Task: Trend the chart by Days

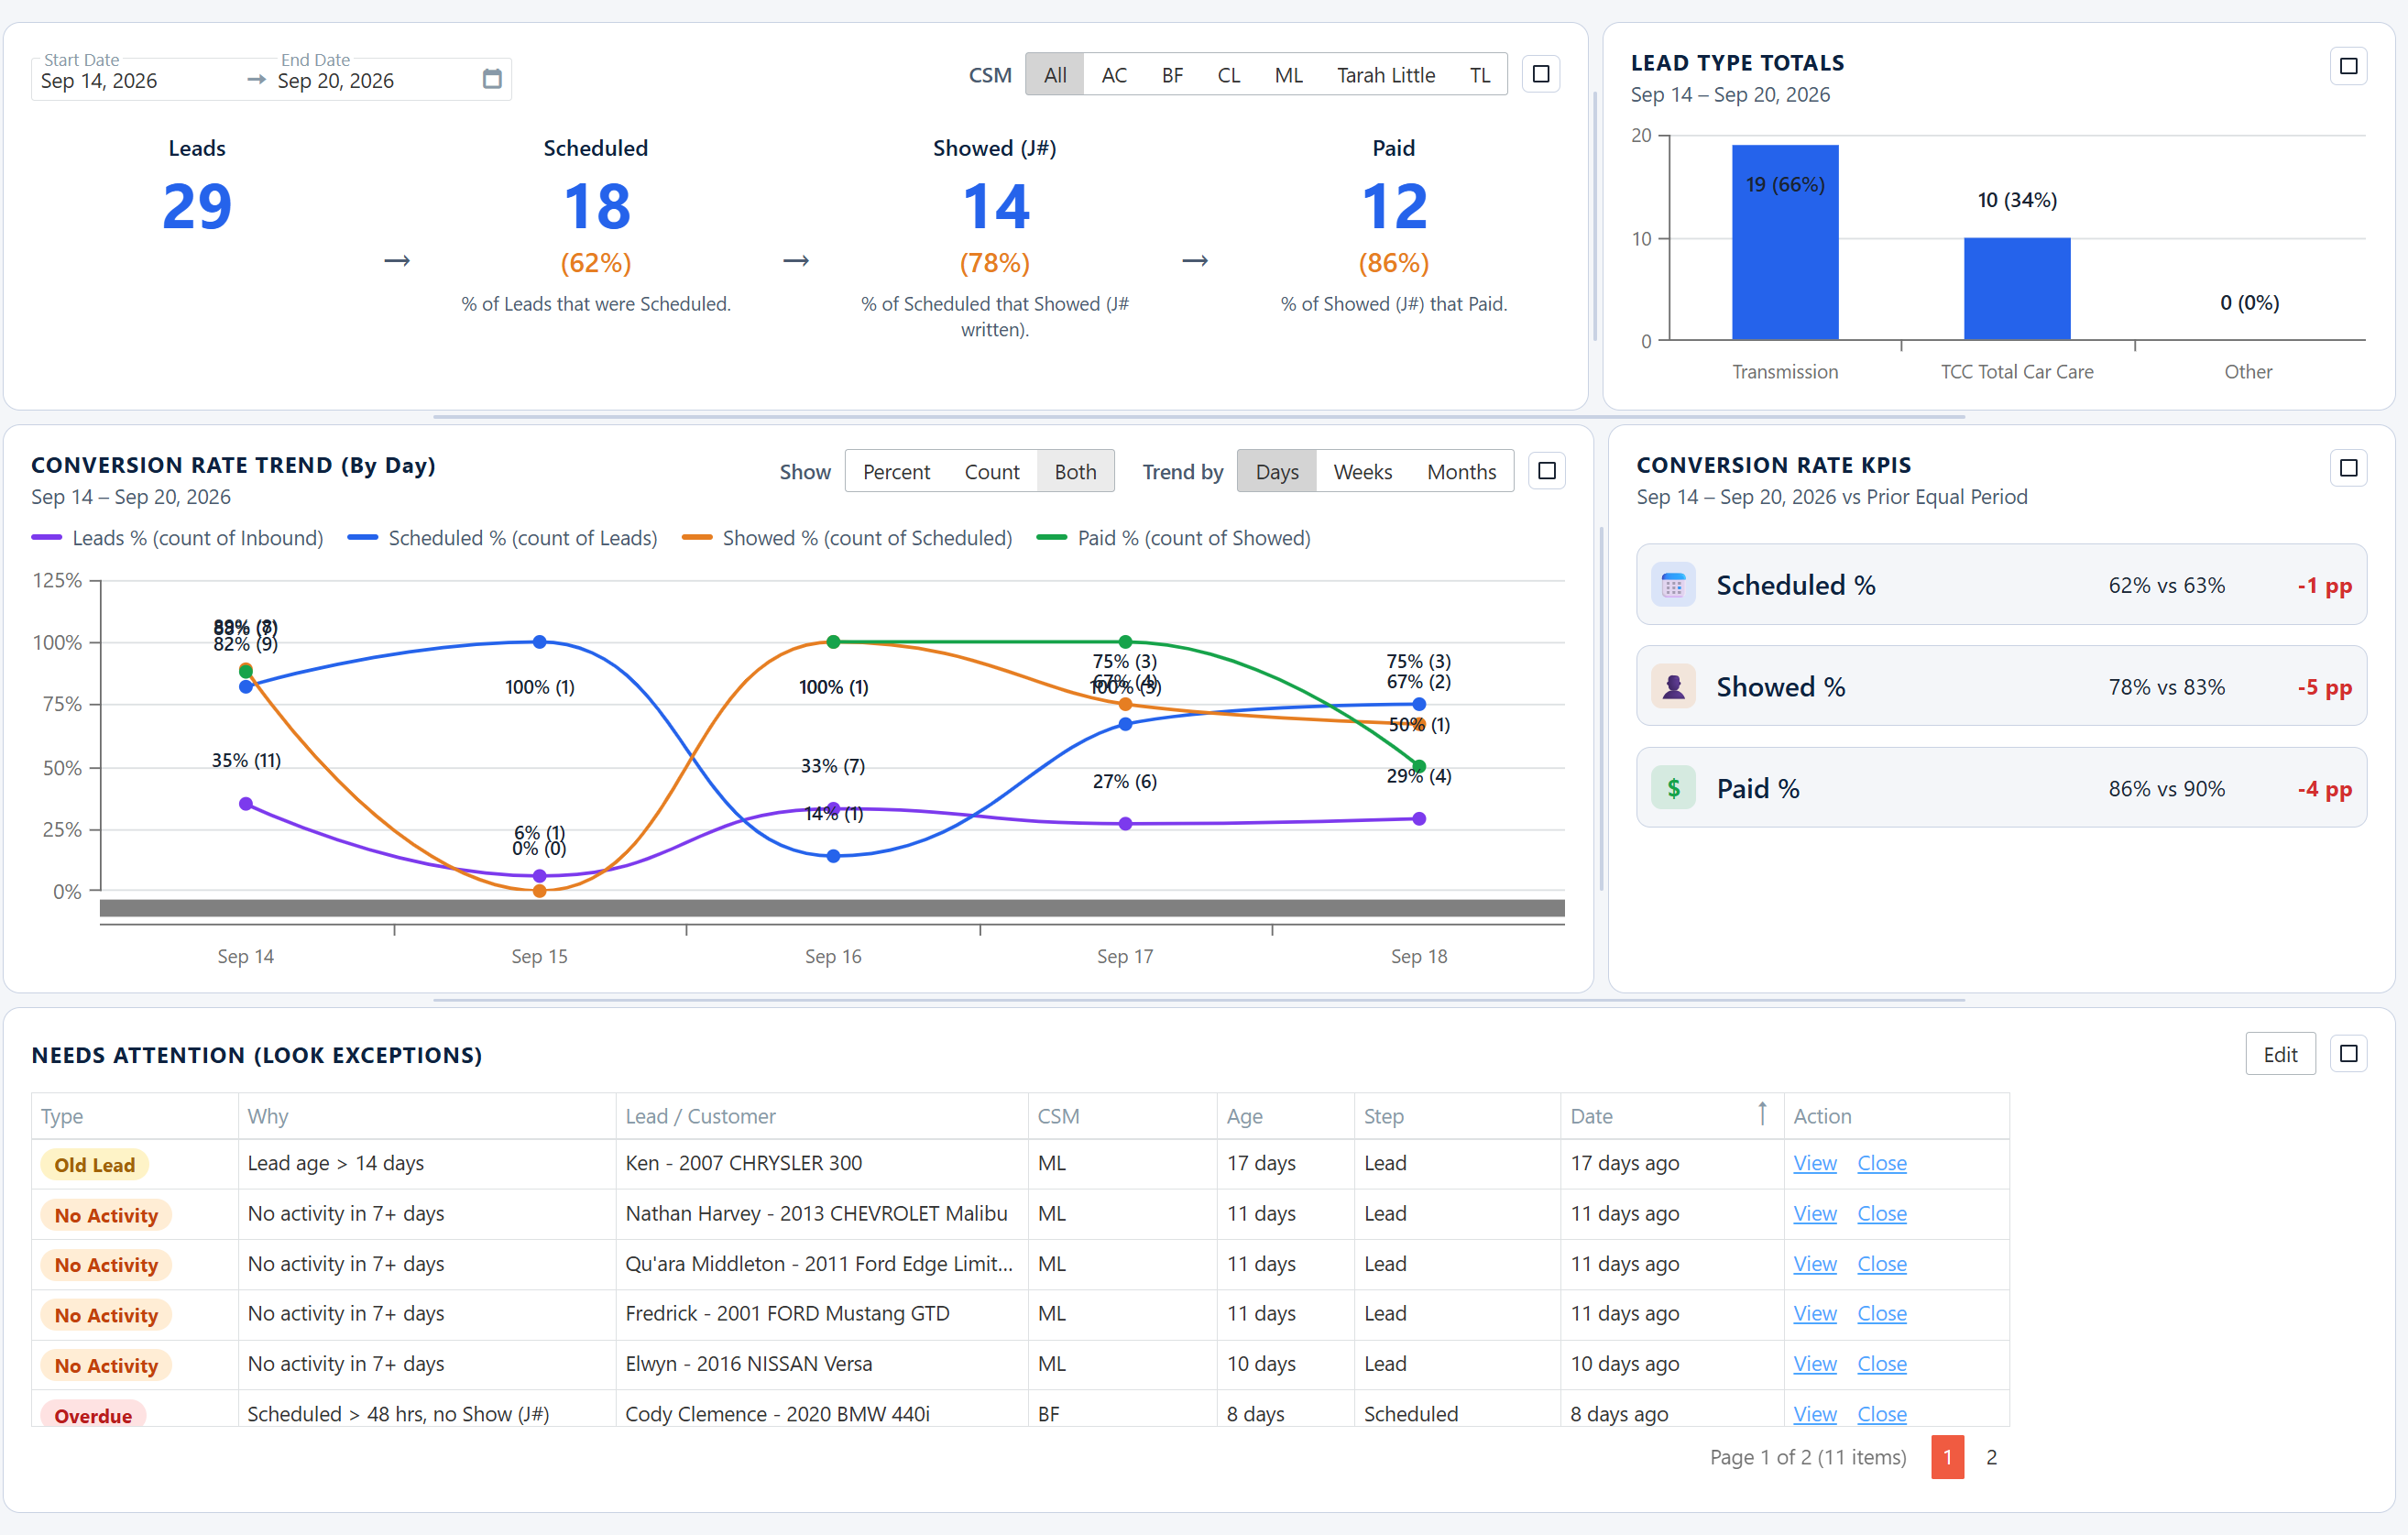Action: pos(1277,472)
